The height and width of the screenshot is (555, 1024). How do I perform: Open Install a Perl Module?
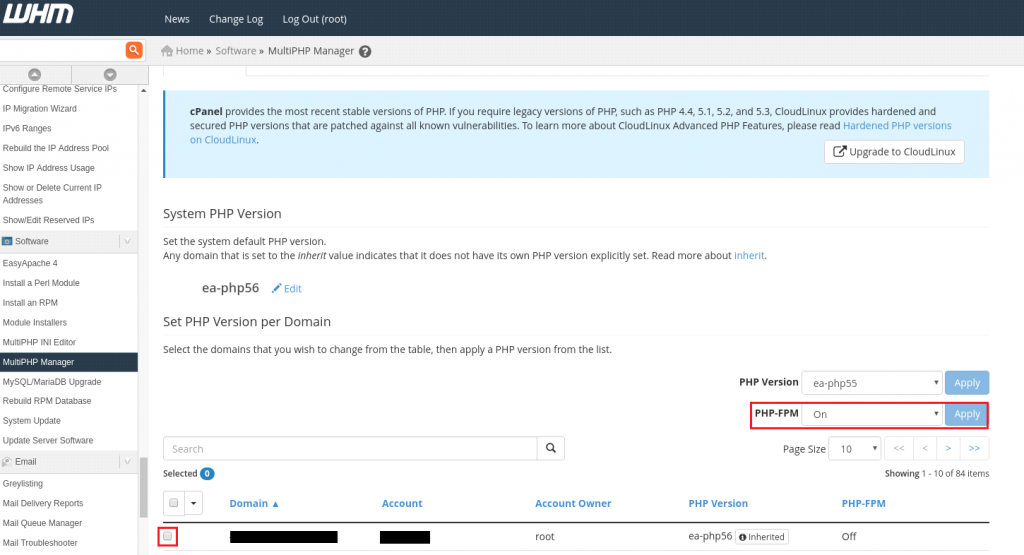click(41, 283)
